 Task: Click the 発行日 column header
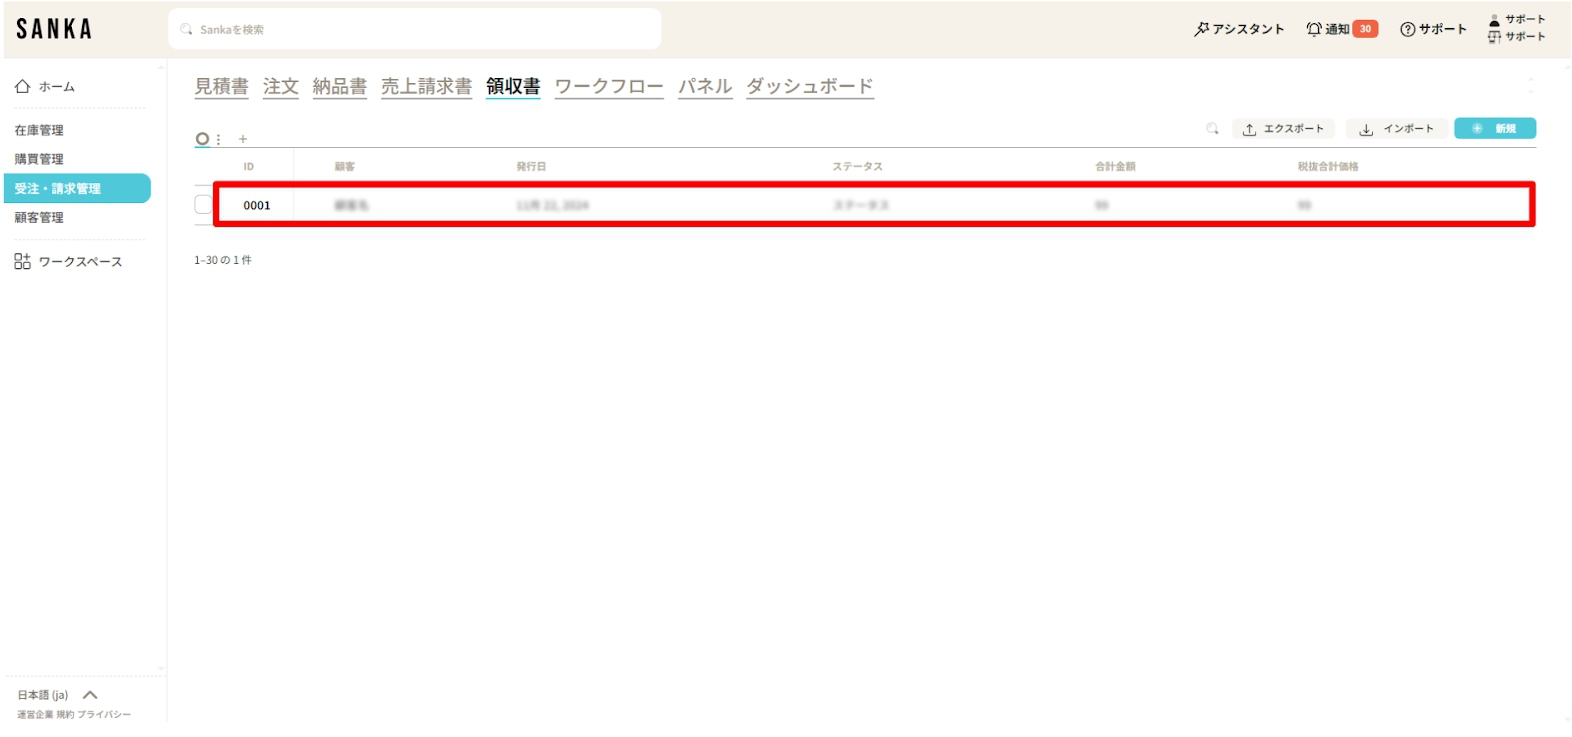[531, 167]
